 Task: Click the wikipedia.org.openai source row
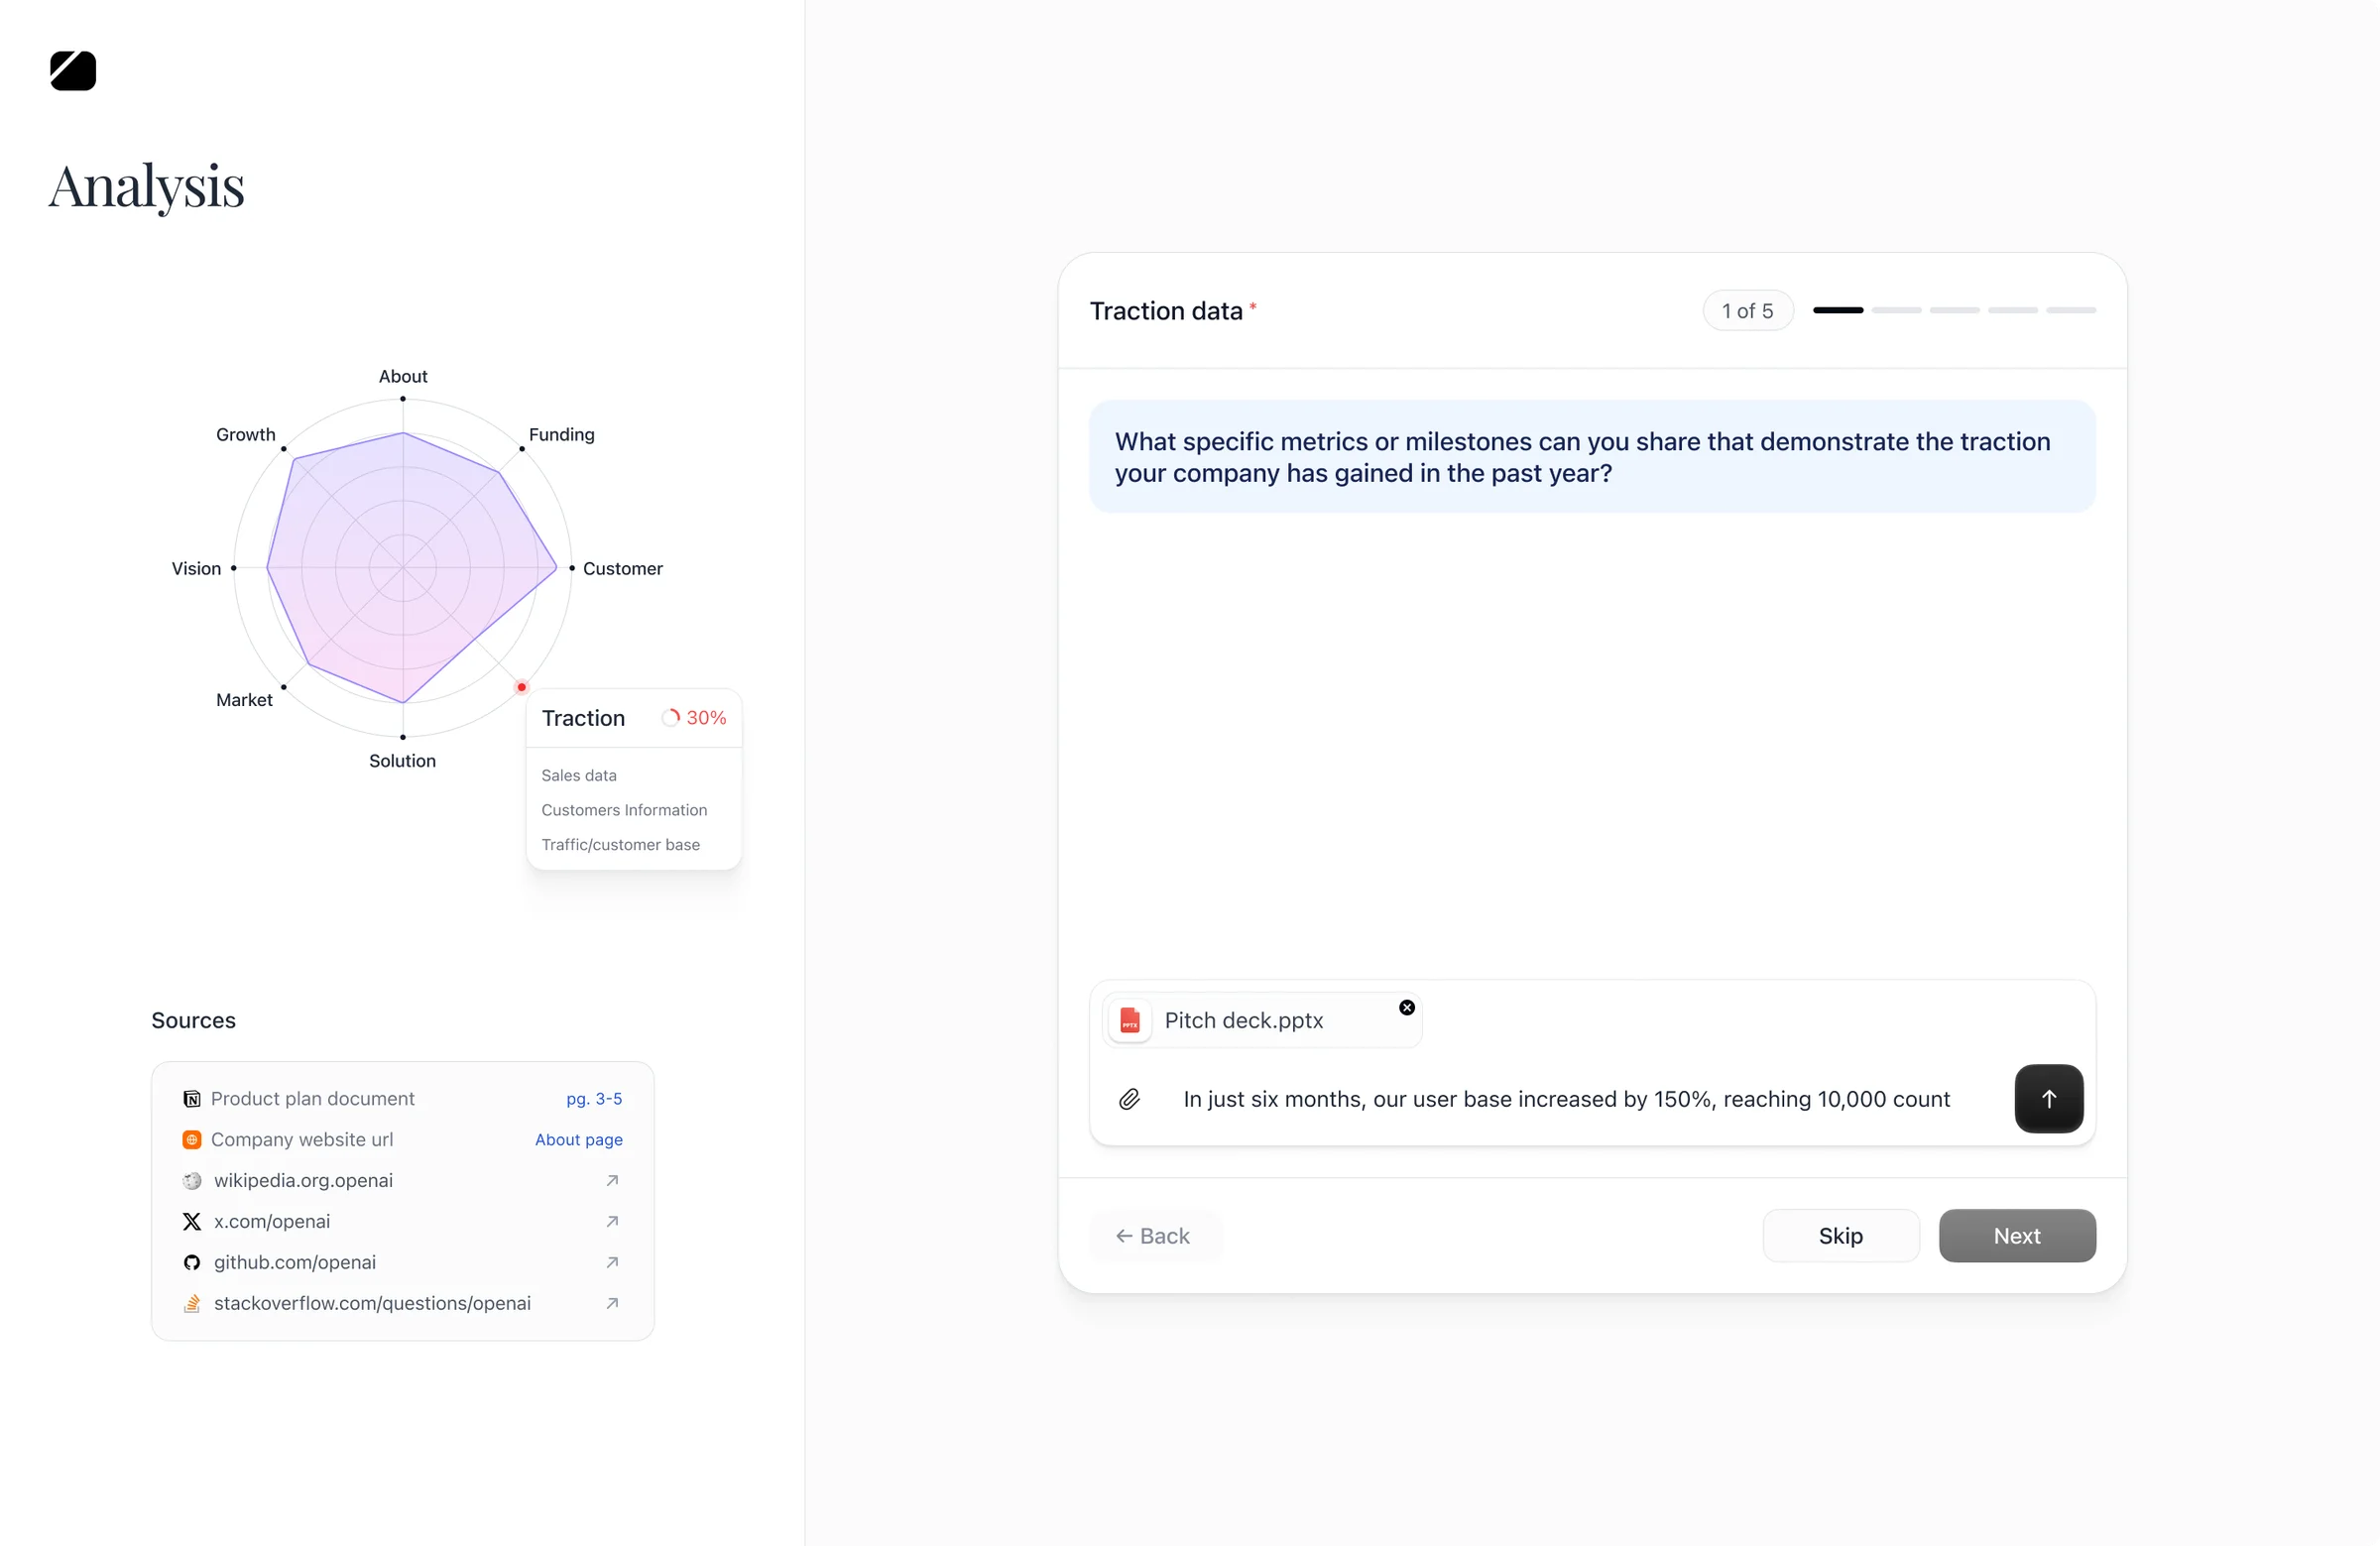coord(403,1180)
